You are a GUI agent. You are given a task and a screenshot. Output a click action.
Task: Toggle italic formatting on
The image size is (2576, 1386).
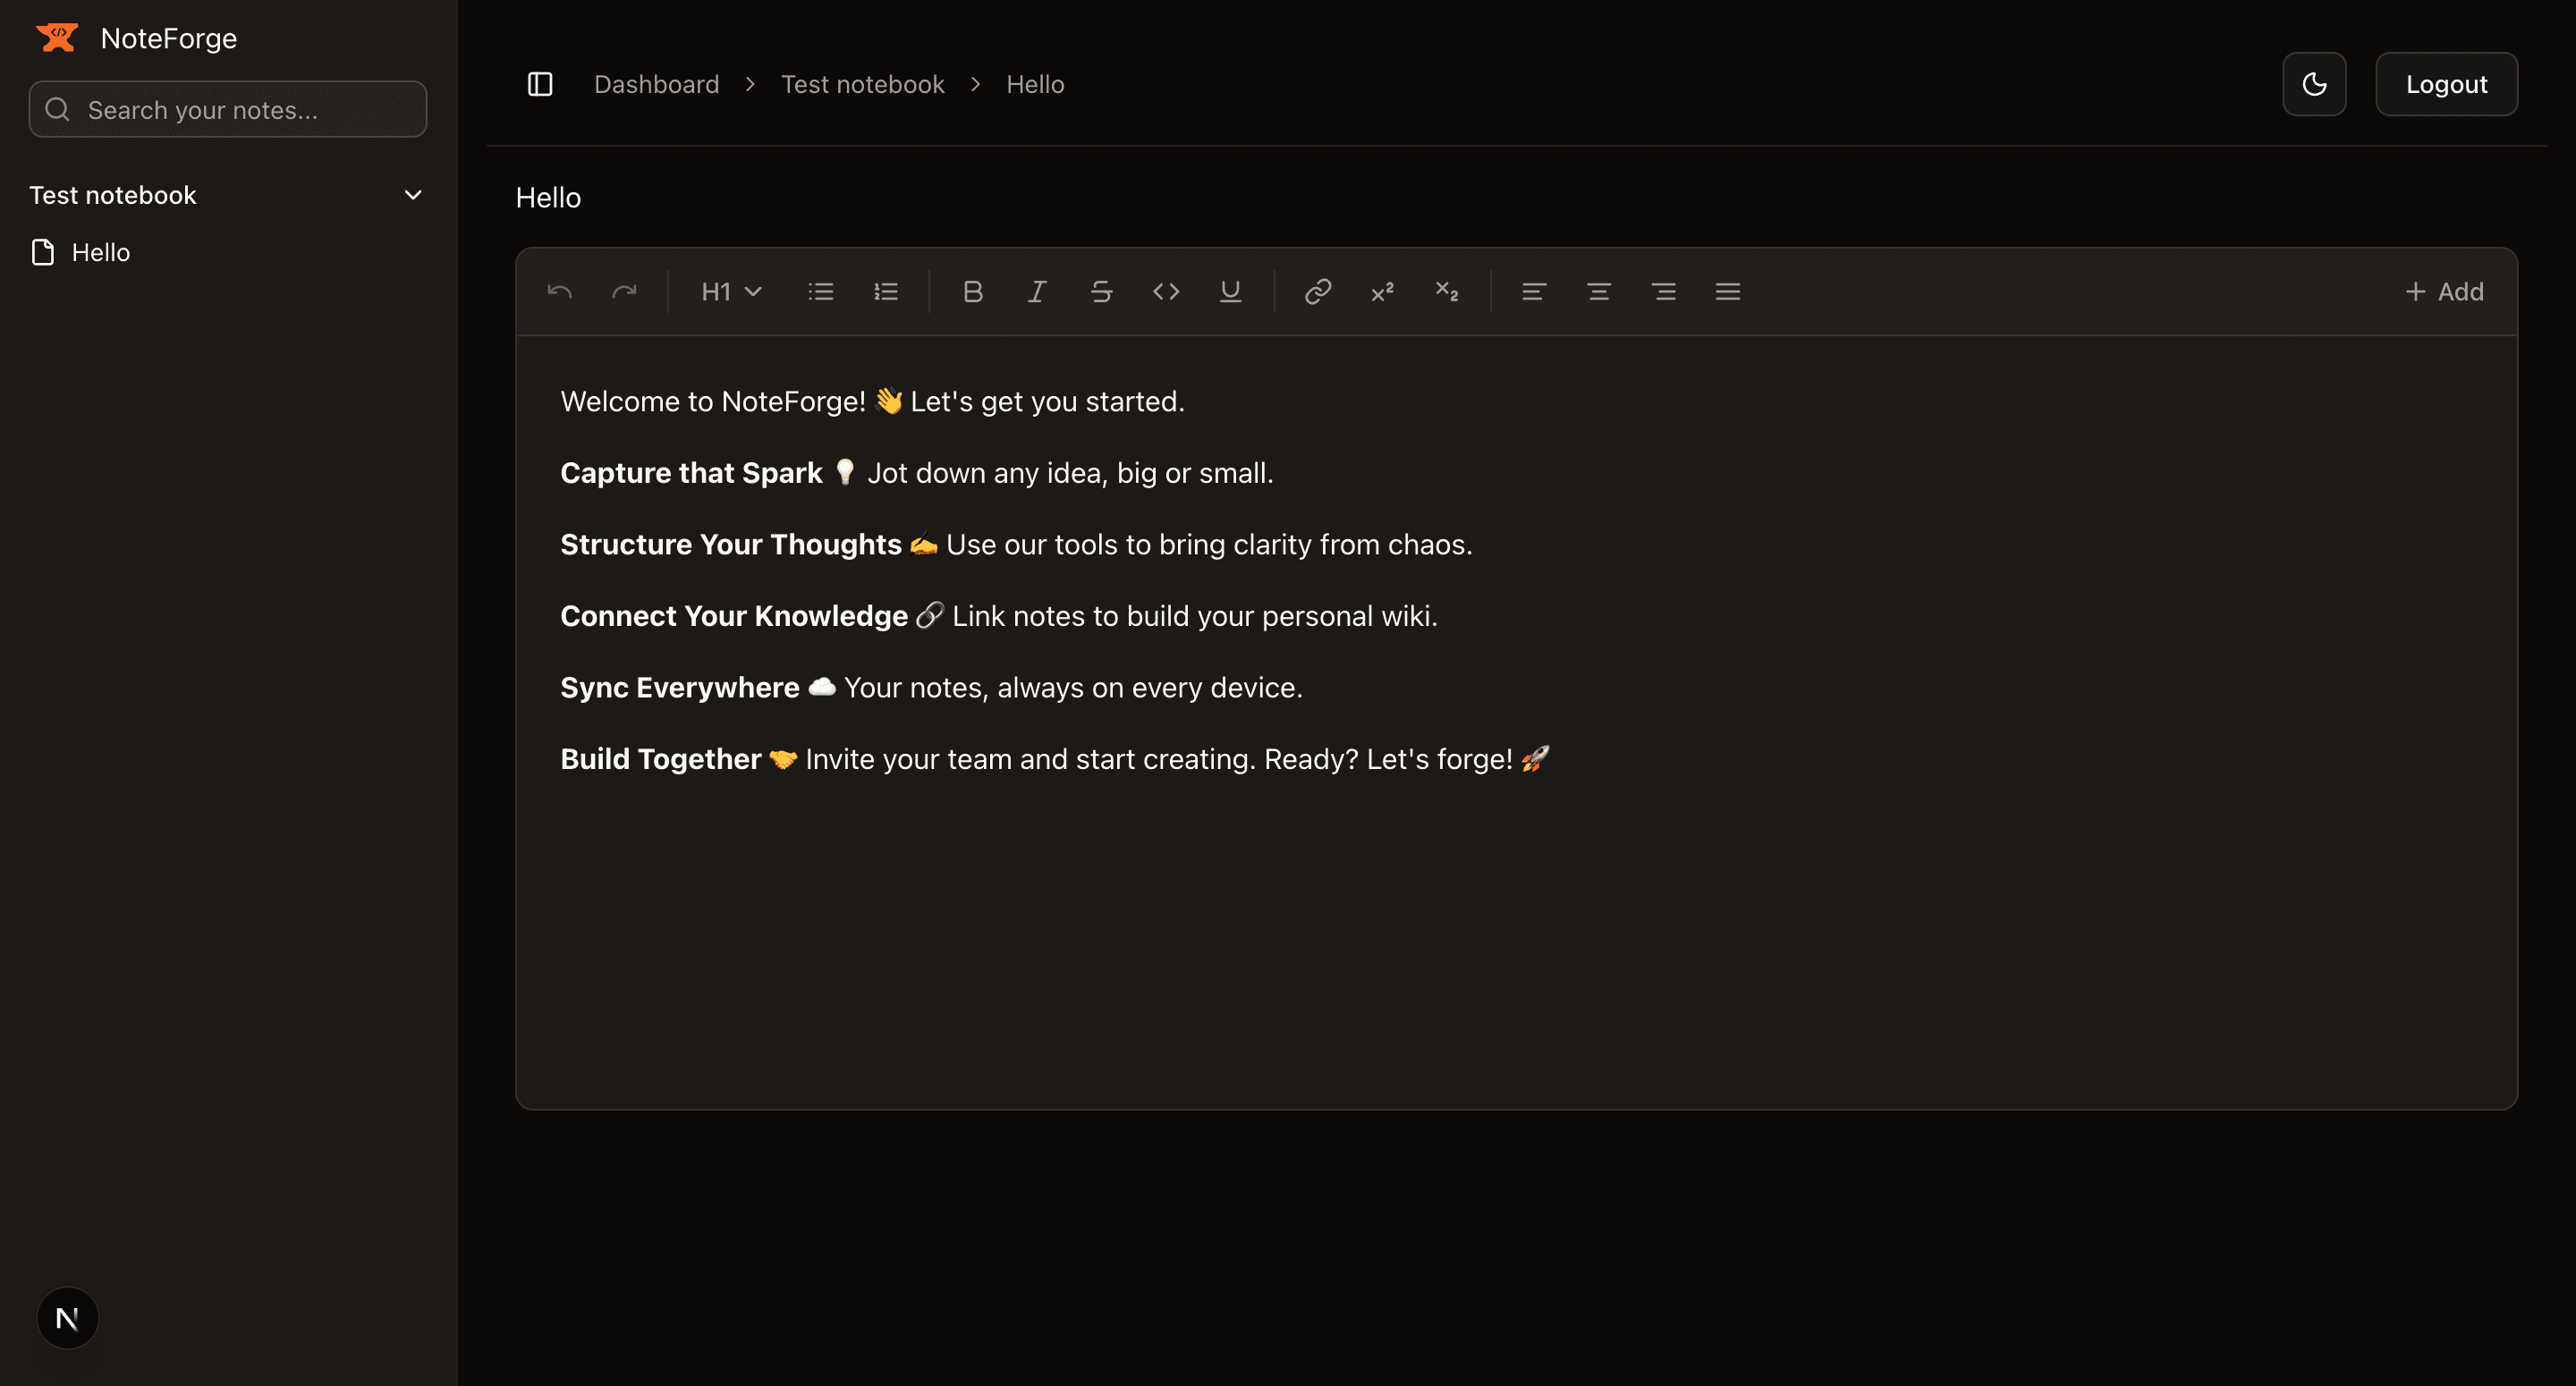click(1036, 291)
